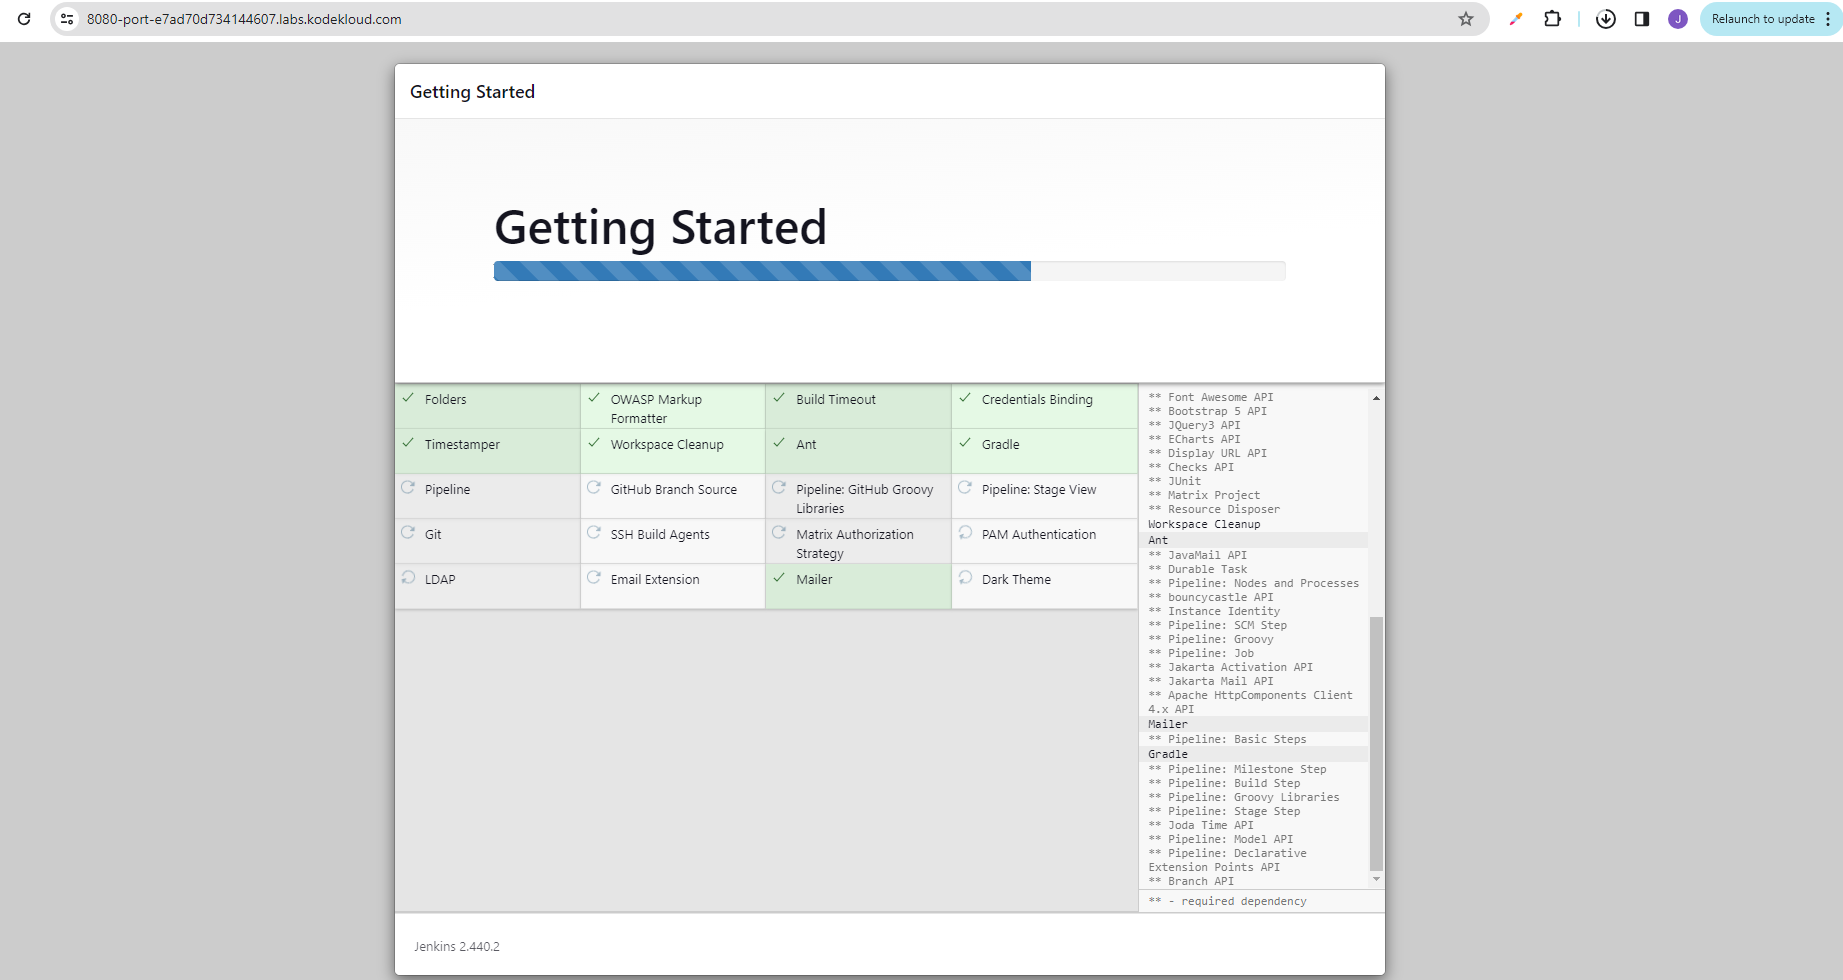Viewport: 1843px width, 980px height.
Task: Click the Ant entry in the install log
Action: tap(1158, 540)
